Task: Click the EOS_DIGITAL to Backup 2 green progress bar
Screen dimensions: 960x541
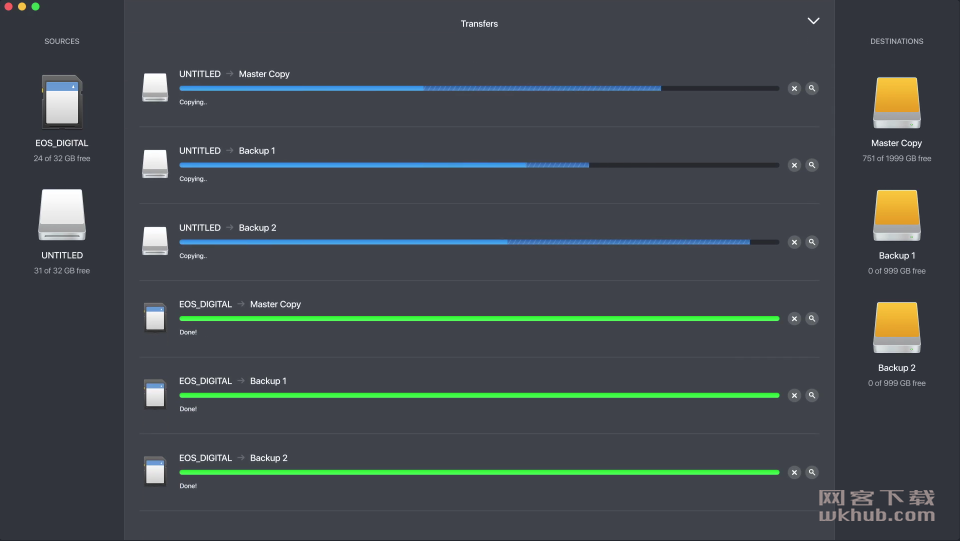Action: click(x=479, y=472)
